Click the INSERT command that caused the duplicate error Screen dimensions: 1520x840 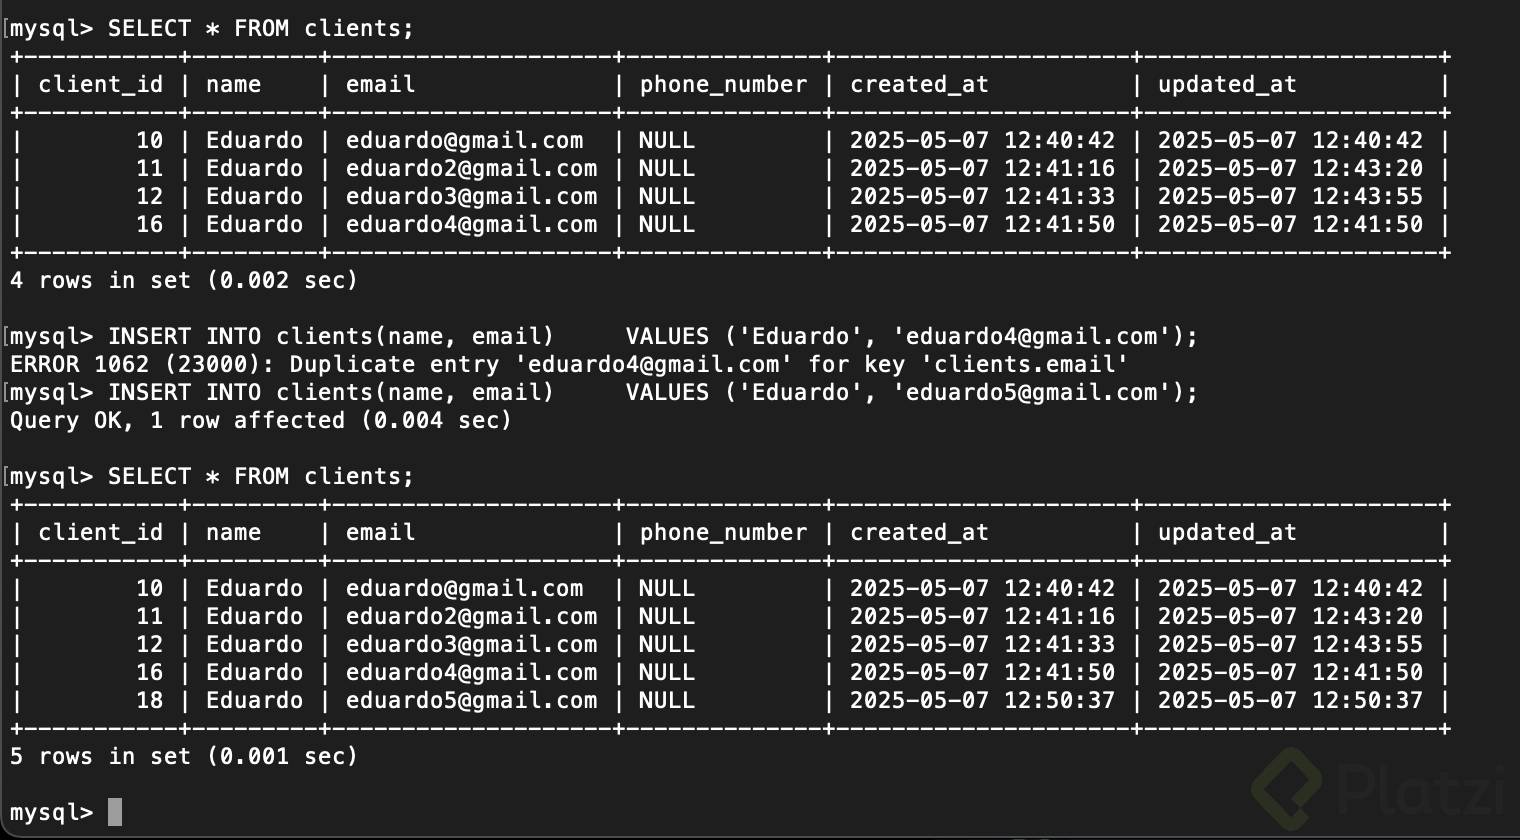click(x=652, y=336)
